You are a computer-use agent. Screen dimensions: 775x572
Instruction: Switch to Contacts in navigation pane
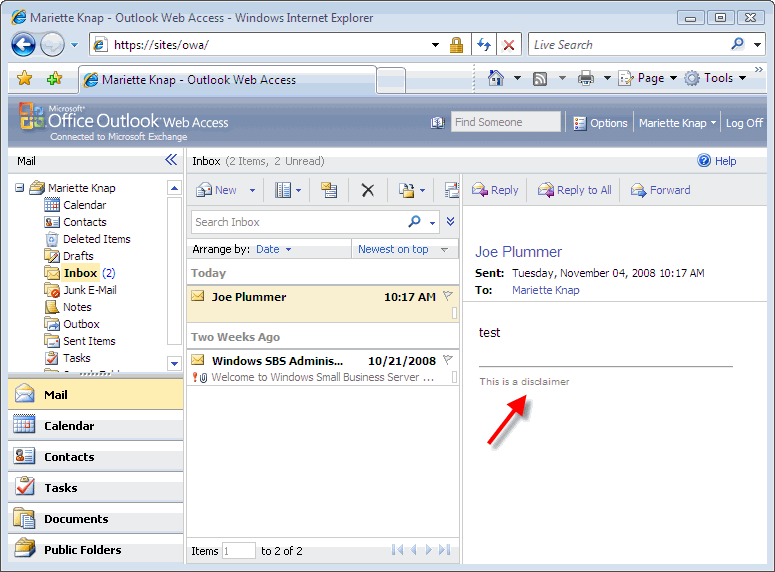point(95,457)
